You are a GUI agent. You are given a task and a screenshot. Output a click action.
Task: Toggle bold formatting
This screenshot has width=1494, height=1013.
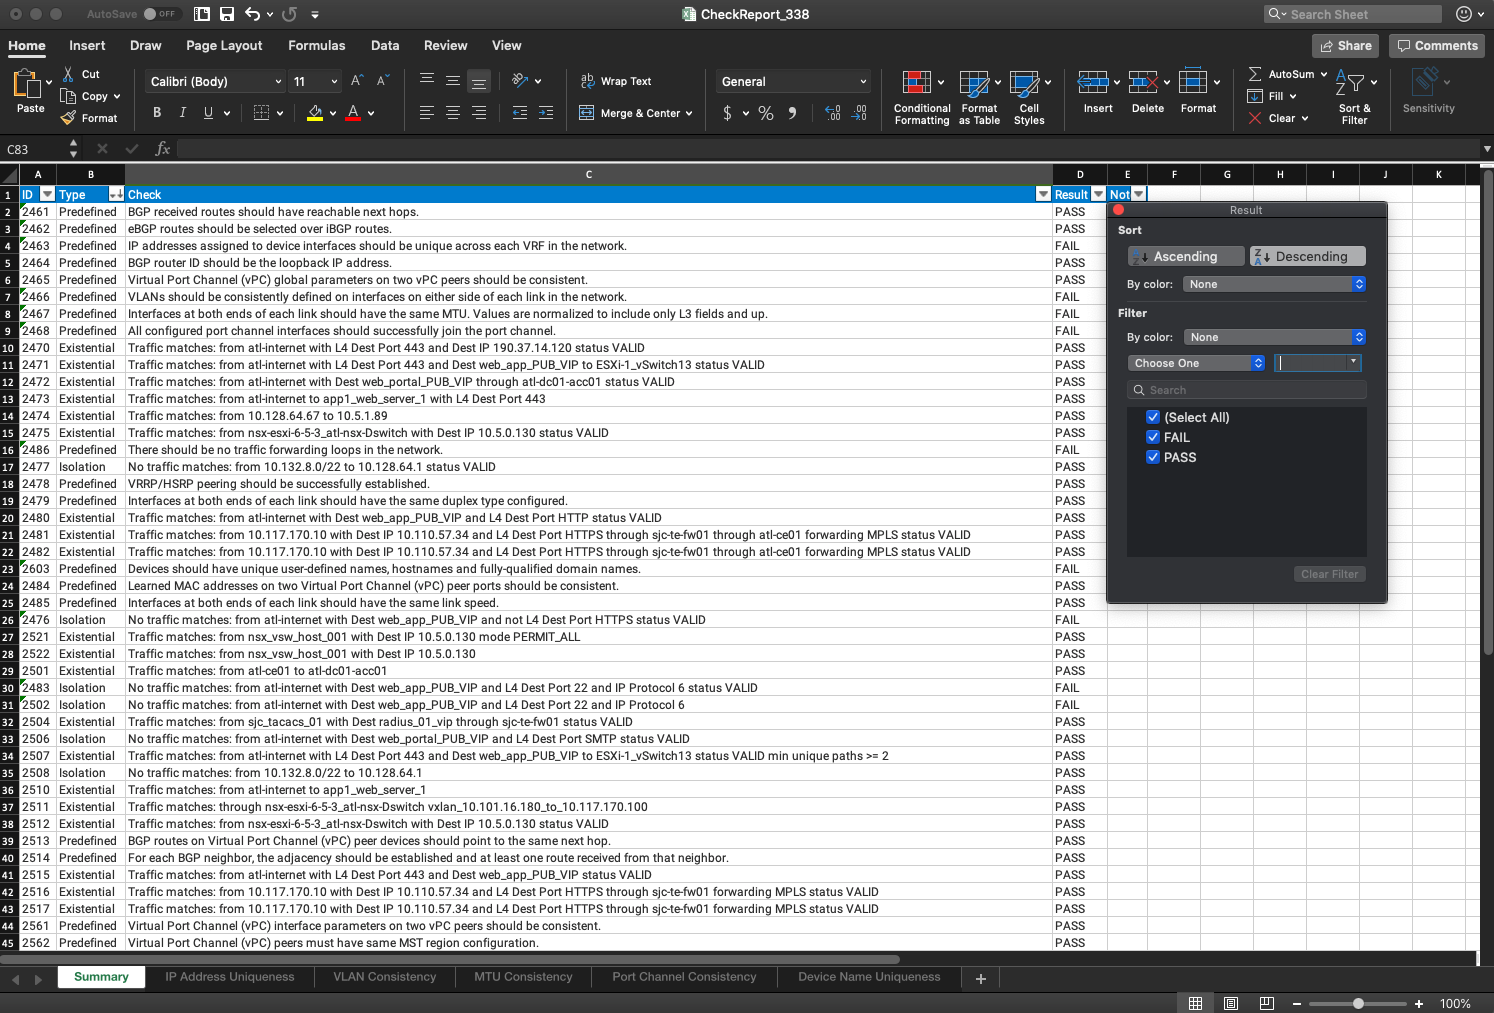pyautogui.click(x=156, y=112)
